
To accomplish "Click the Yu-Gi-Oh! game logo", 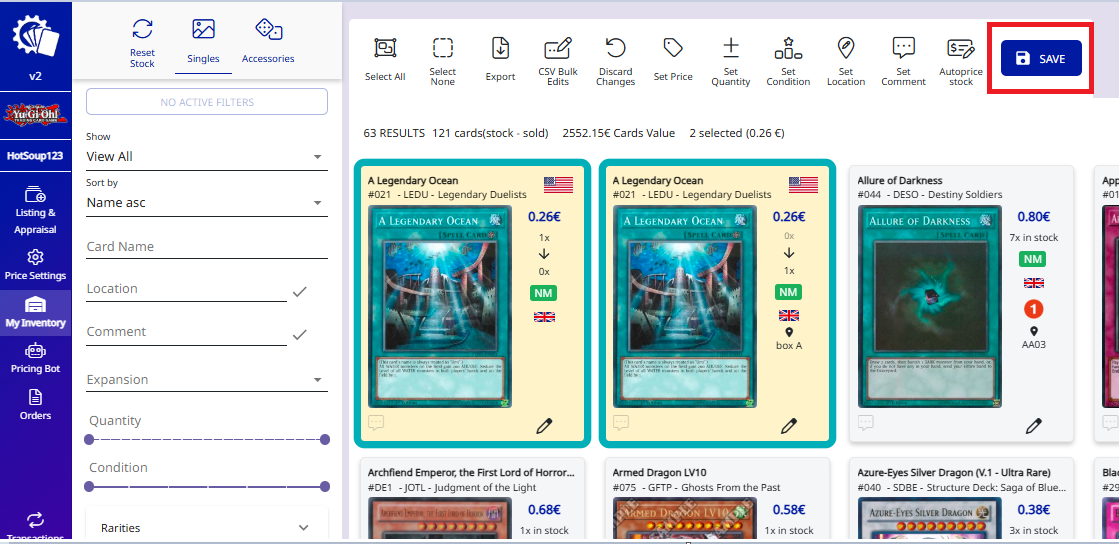I will pyautogui.click(x=36, y=115).
